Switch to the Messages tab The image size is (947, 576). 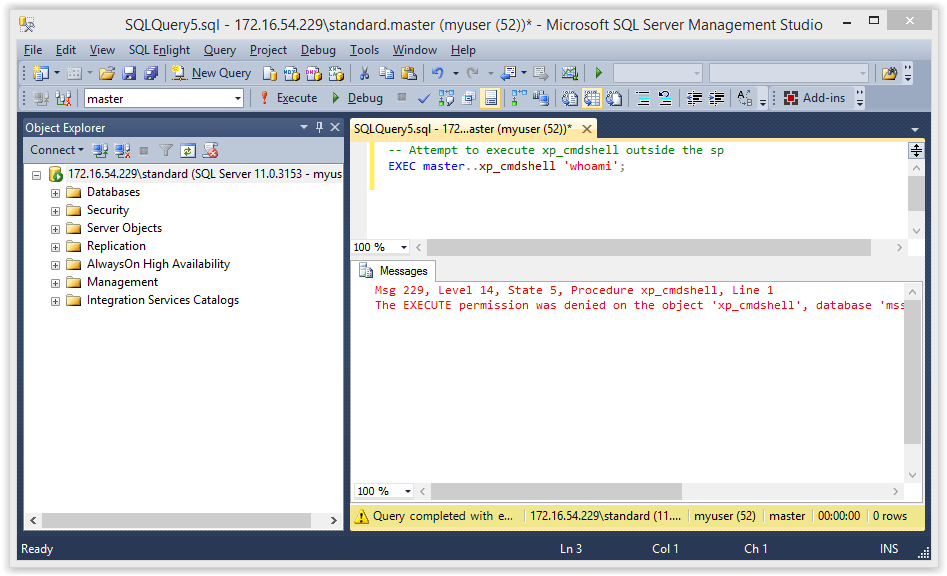(x=394, y=270)
